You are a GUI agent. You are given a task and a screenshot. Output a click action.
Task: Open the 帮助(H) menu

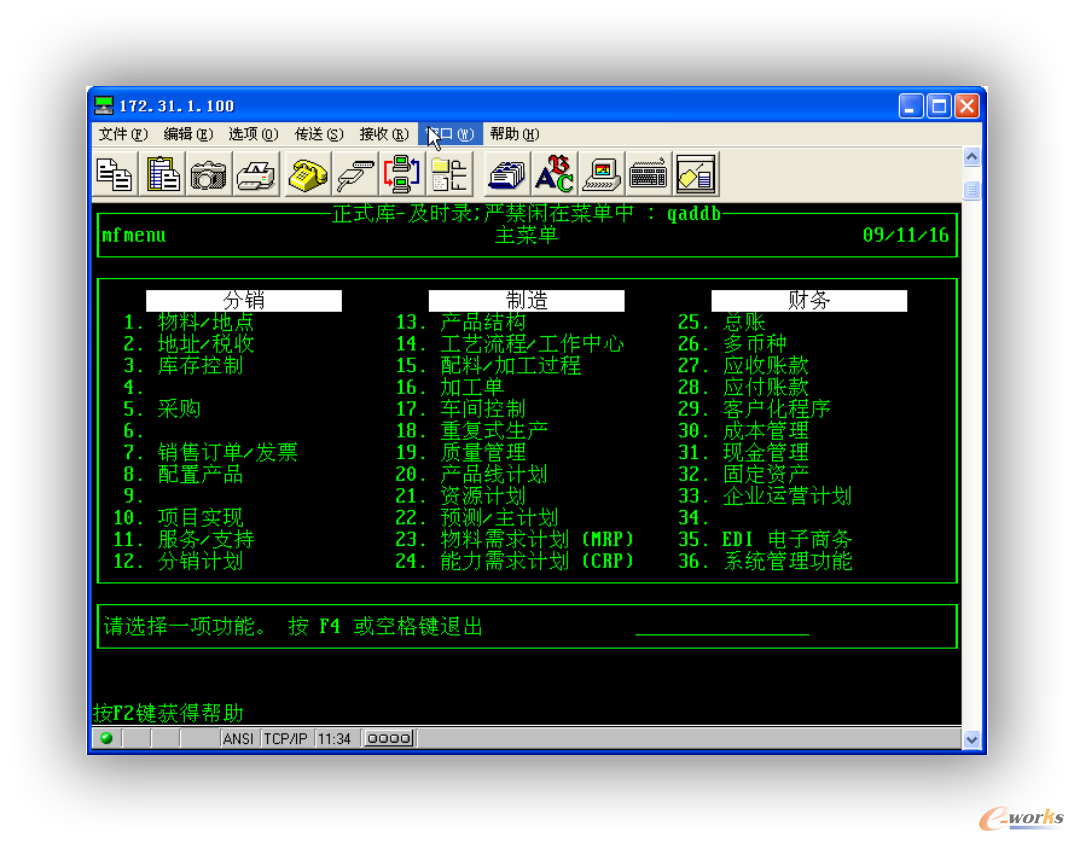[514, 134]
